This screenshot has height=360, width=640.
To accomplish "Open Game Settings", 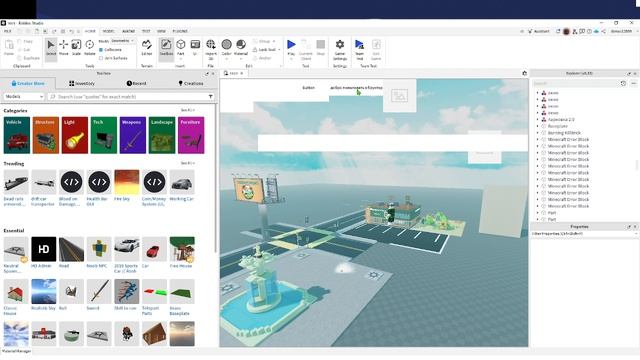I will (340, 49).
